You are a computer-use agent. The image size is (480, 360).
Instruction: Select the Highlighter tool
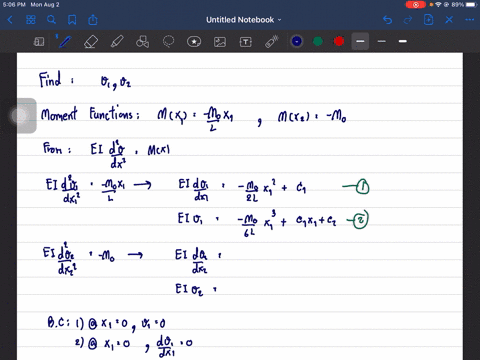(117, 42)
